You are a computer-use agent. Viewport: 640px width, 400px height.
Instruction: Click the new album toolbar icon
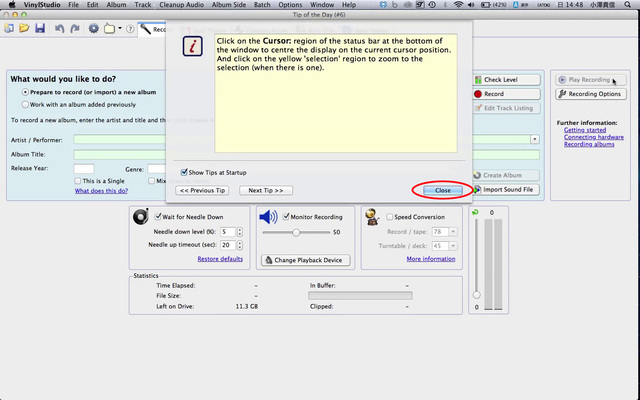pyautogui.click(x=9, y=29)
